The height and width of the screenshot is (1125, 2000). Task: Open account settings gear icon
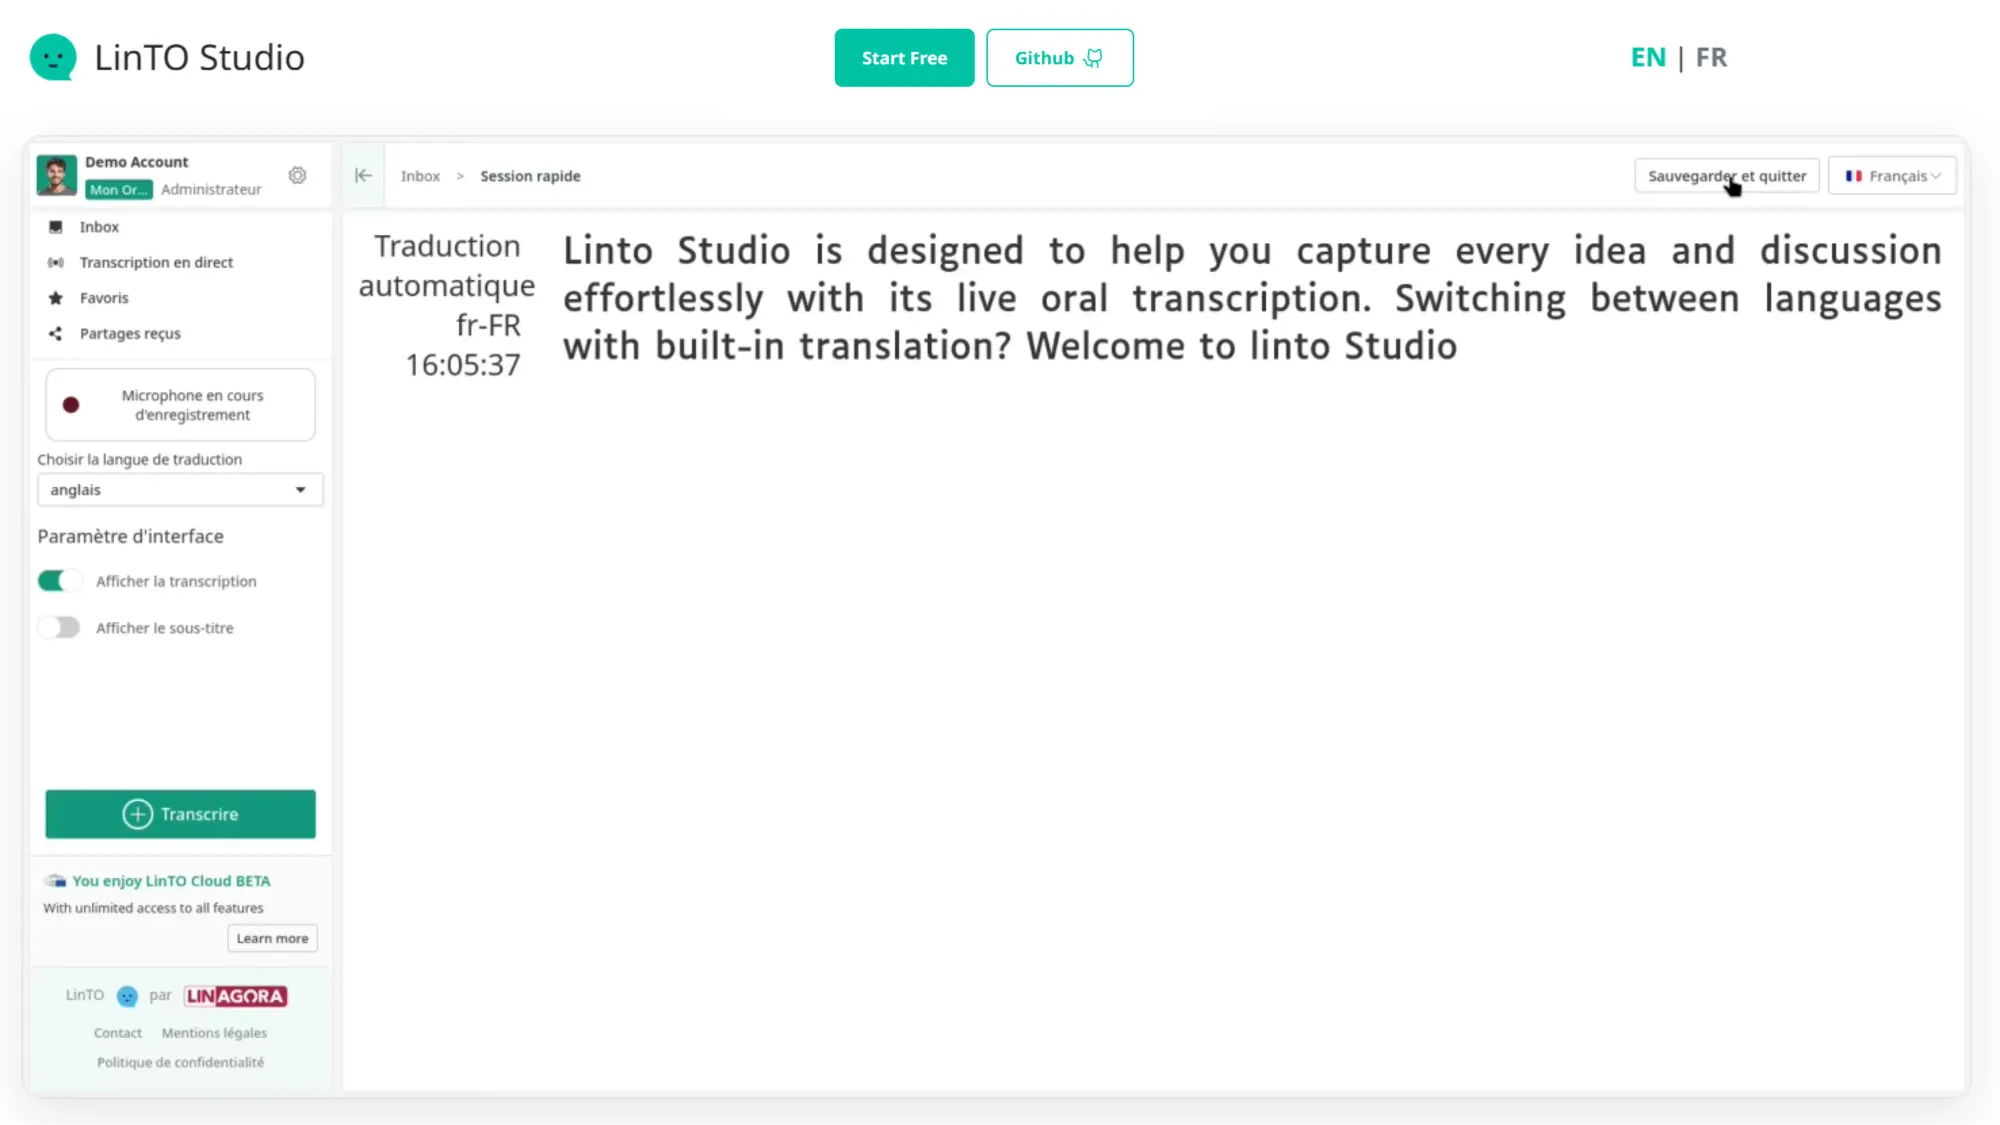pos(298,175)
